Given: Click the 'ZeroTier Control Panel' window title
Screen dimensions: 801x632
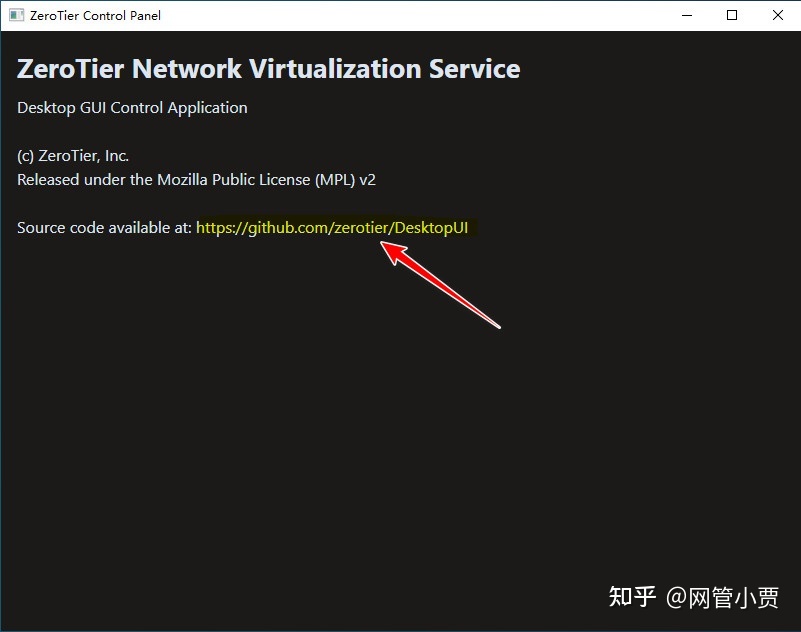Looking at the screenshot, I should click(95, 16).
